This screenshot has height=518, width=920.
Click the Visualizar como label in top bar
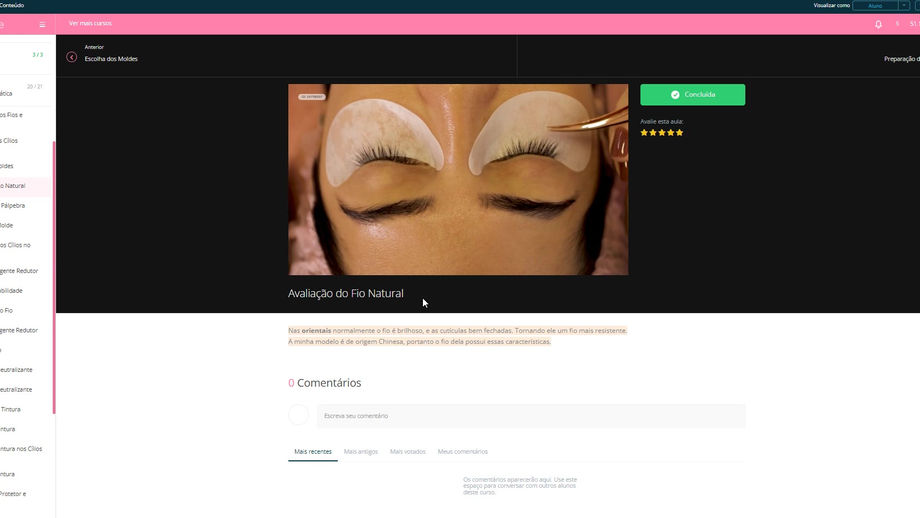click(831, 5)
